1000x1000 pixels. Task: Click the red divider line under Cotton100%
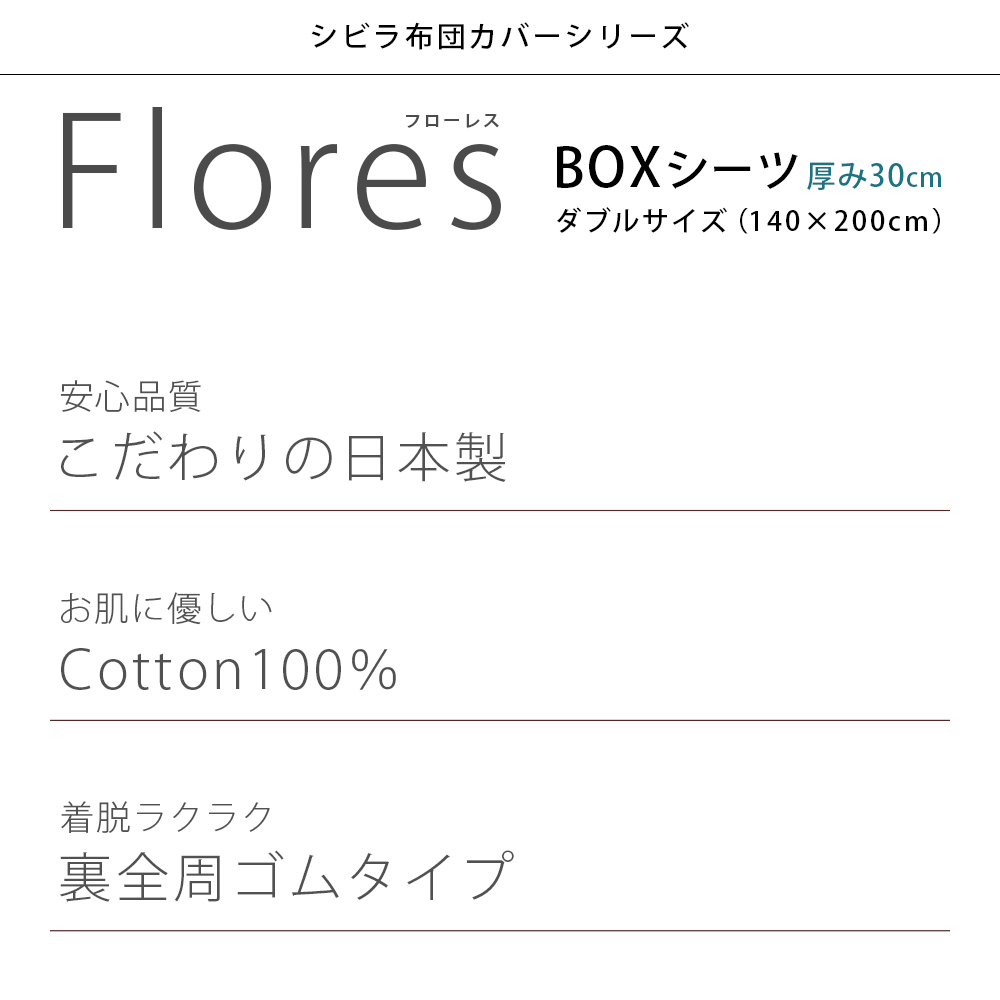500,720
